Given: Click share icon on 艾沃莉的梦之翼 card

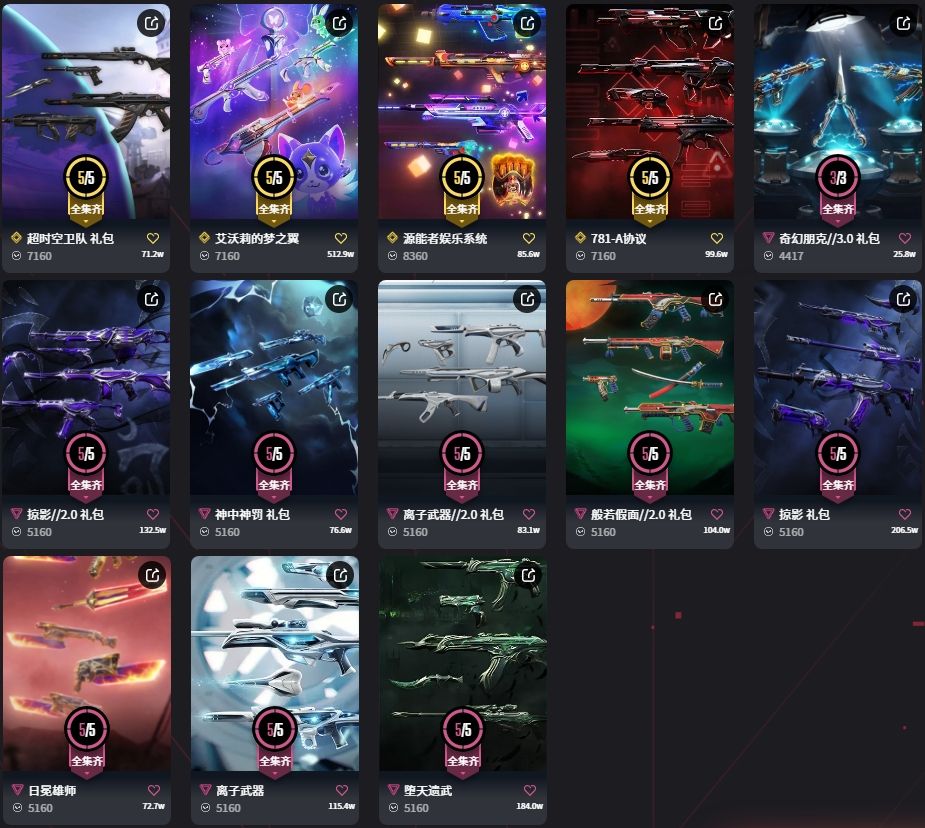Looking at the screenshot, I should pyautogui.click(x=340, y=24).
